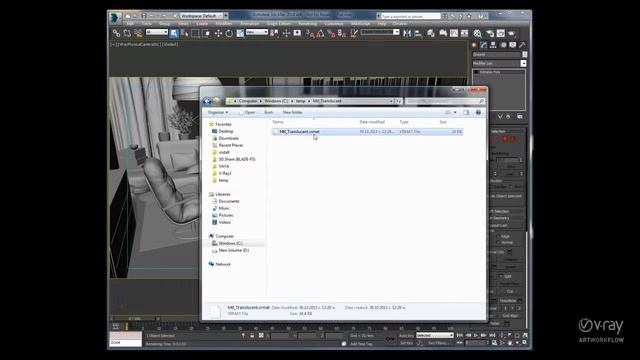This screenshot has width=640, height=360.
Task: Open the Material Editor icon
Action: coord(478,33)
